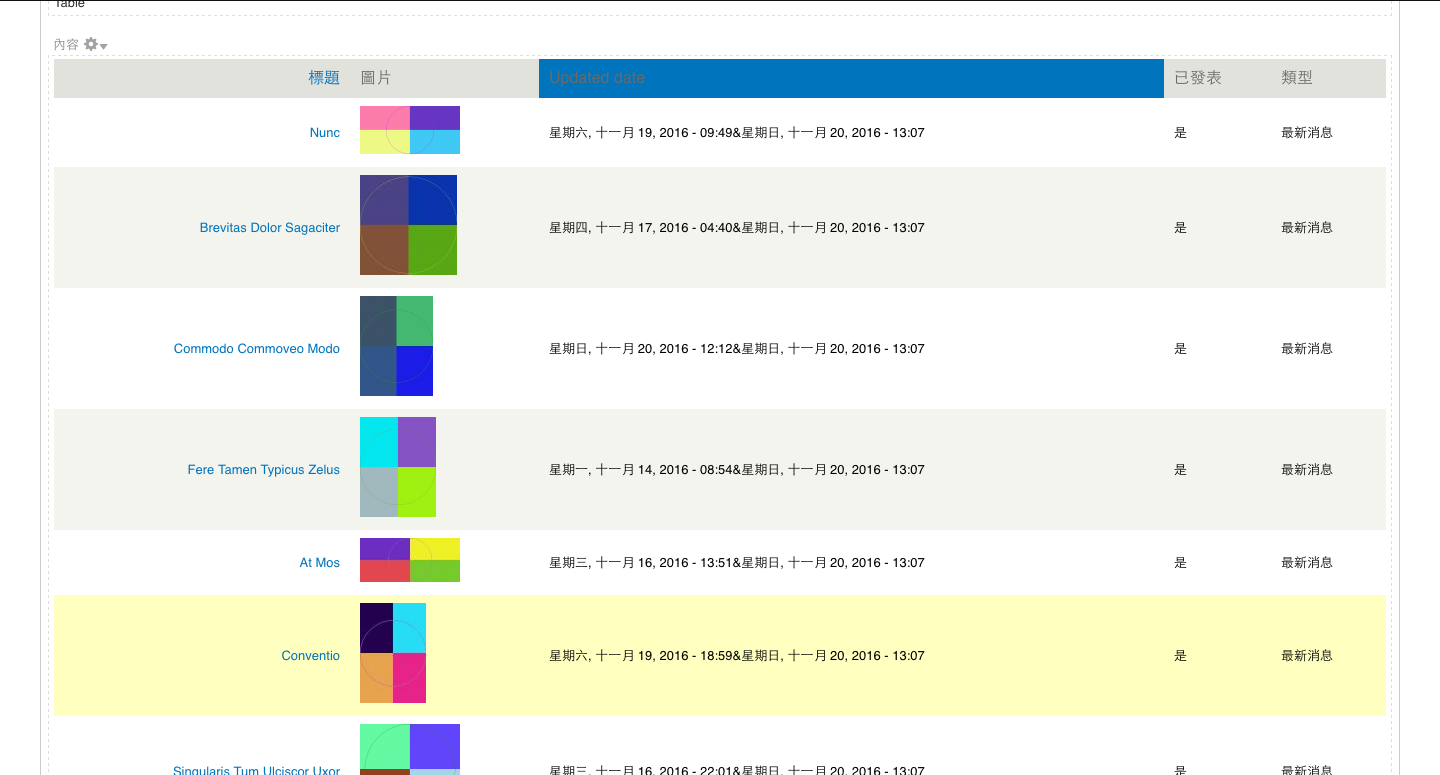Image resolution: width=1440 pixels, height=775 pixels.
Task: Open the Commodo Commoveo Modo link
Action: click(257, 349)
